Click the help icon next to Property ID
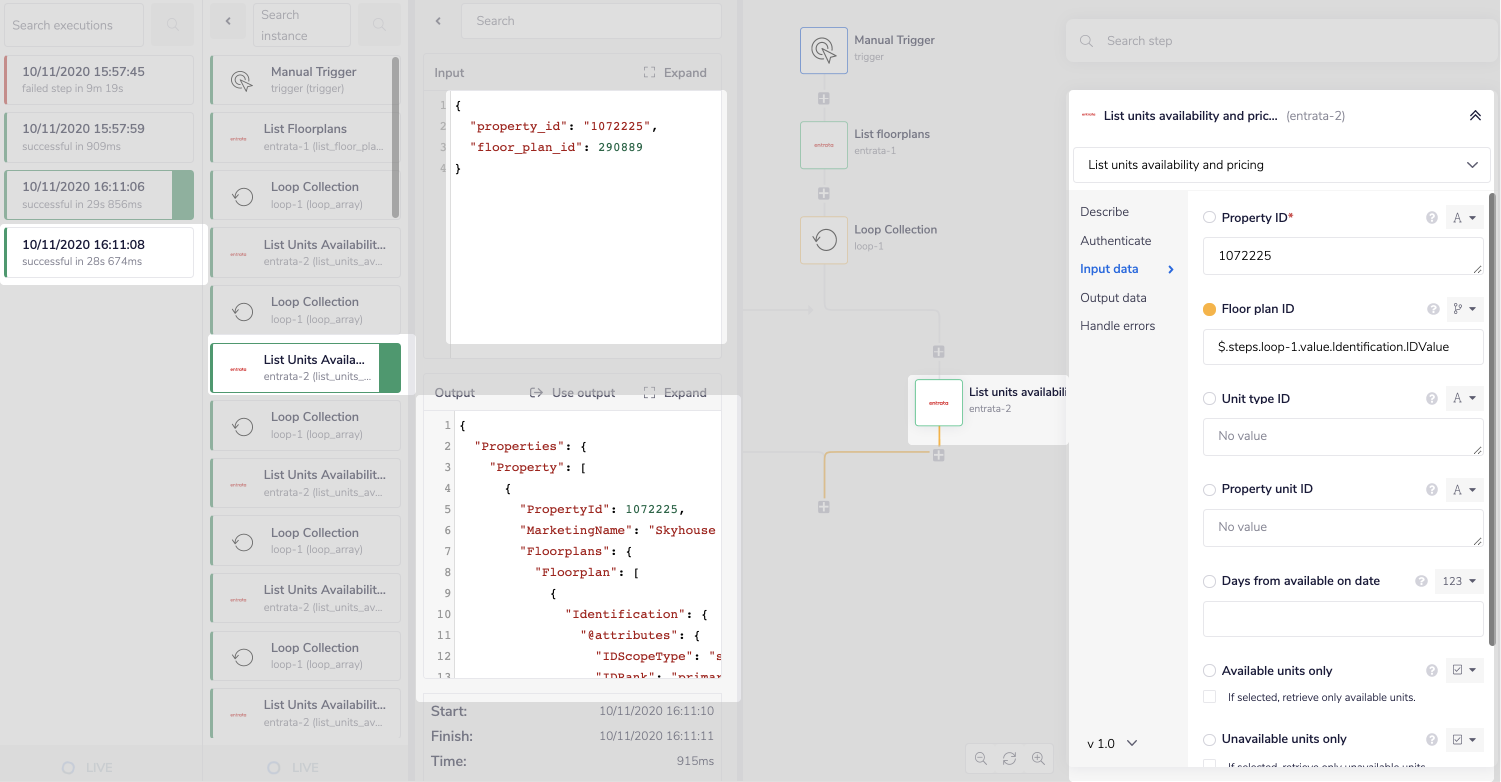This screenshot has height=782, width=1501. tap(1431, 218)
